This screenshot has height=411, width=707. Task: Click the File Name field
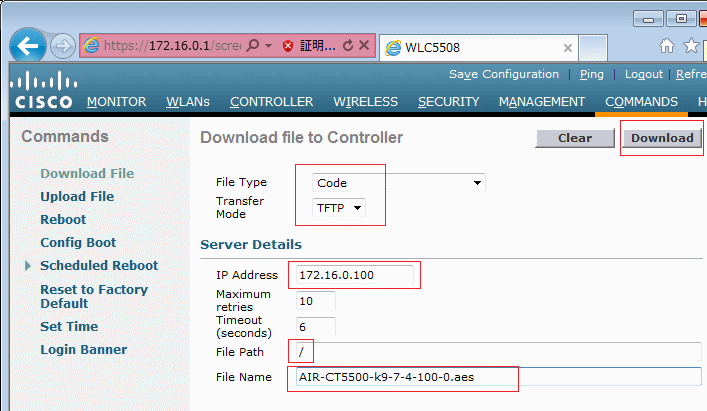pos(499,377)
